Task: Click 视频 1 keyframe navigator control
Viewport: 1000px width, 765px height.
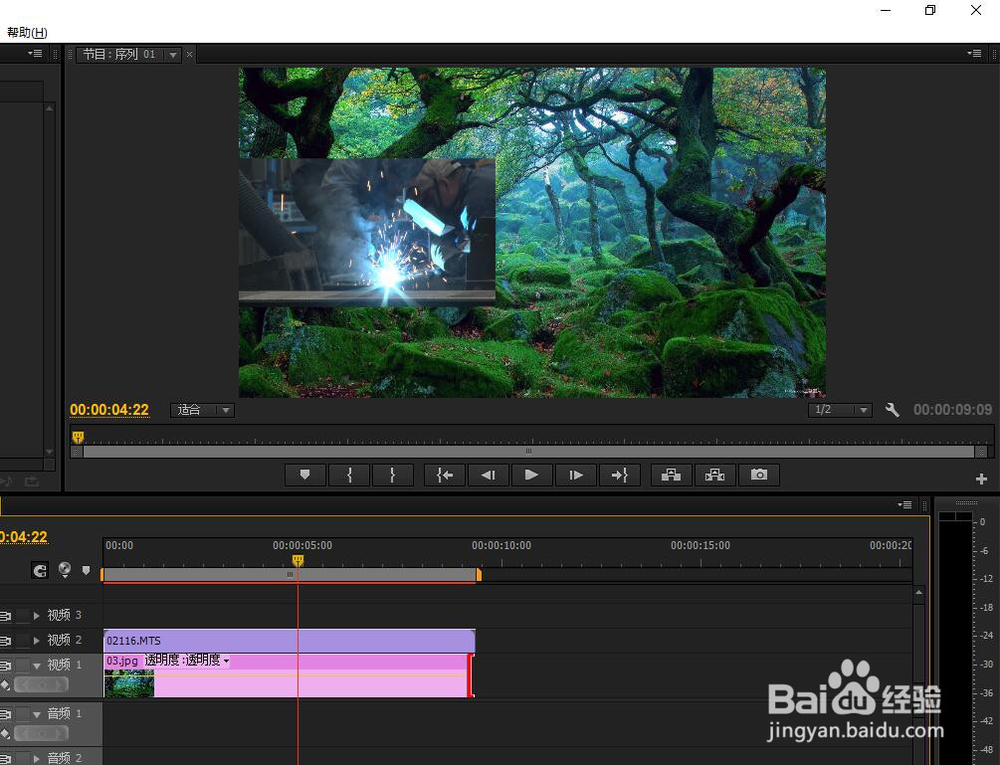Action: coord(41,685)
